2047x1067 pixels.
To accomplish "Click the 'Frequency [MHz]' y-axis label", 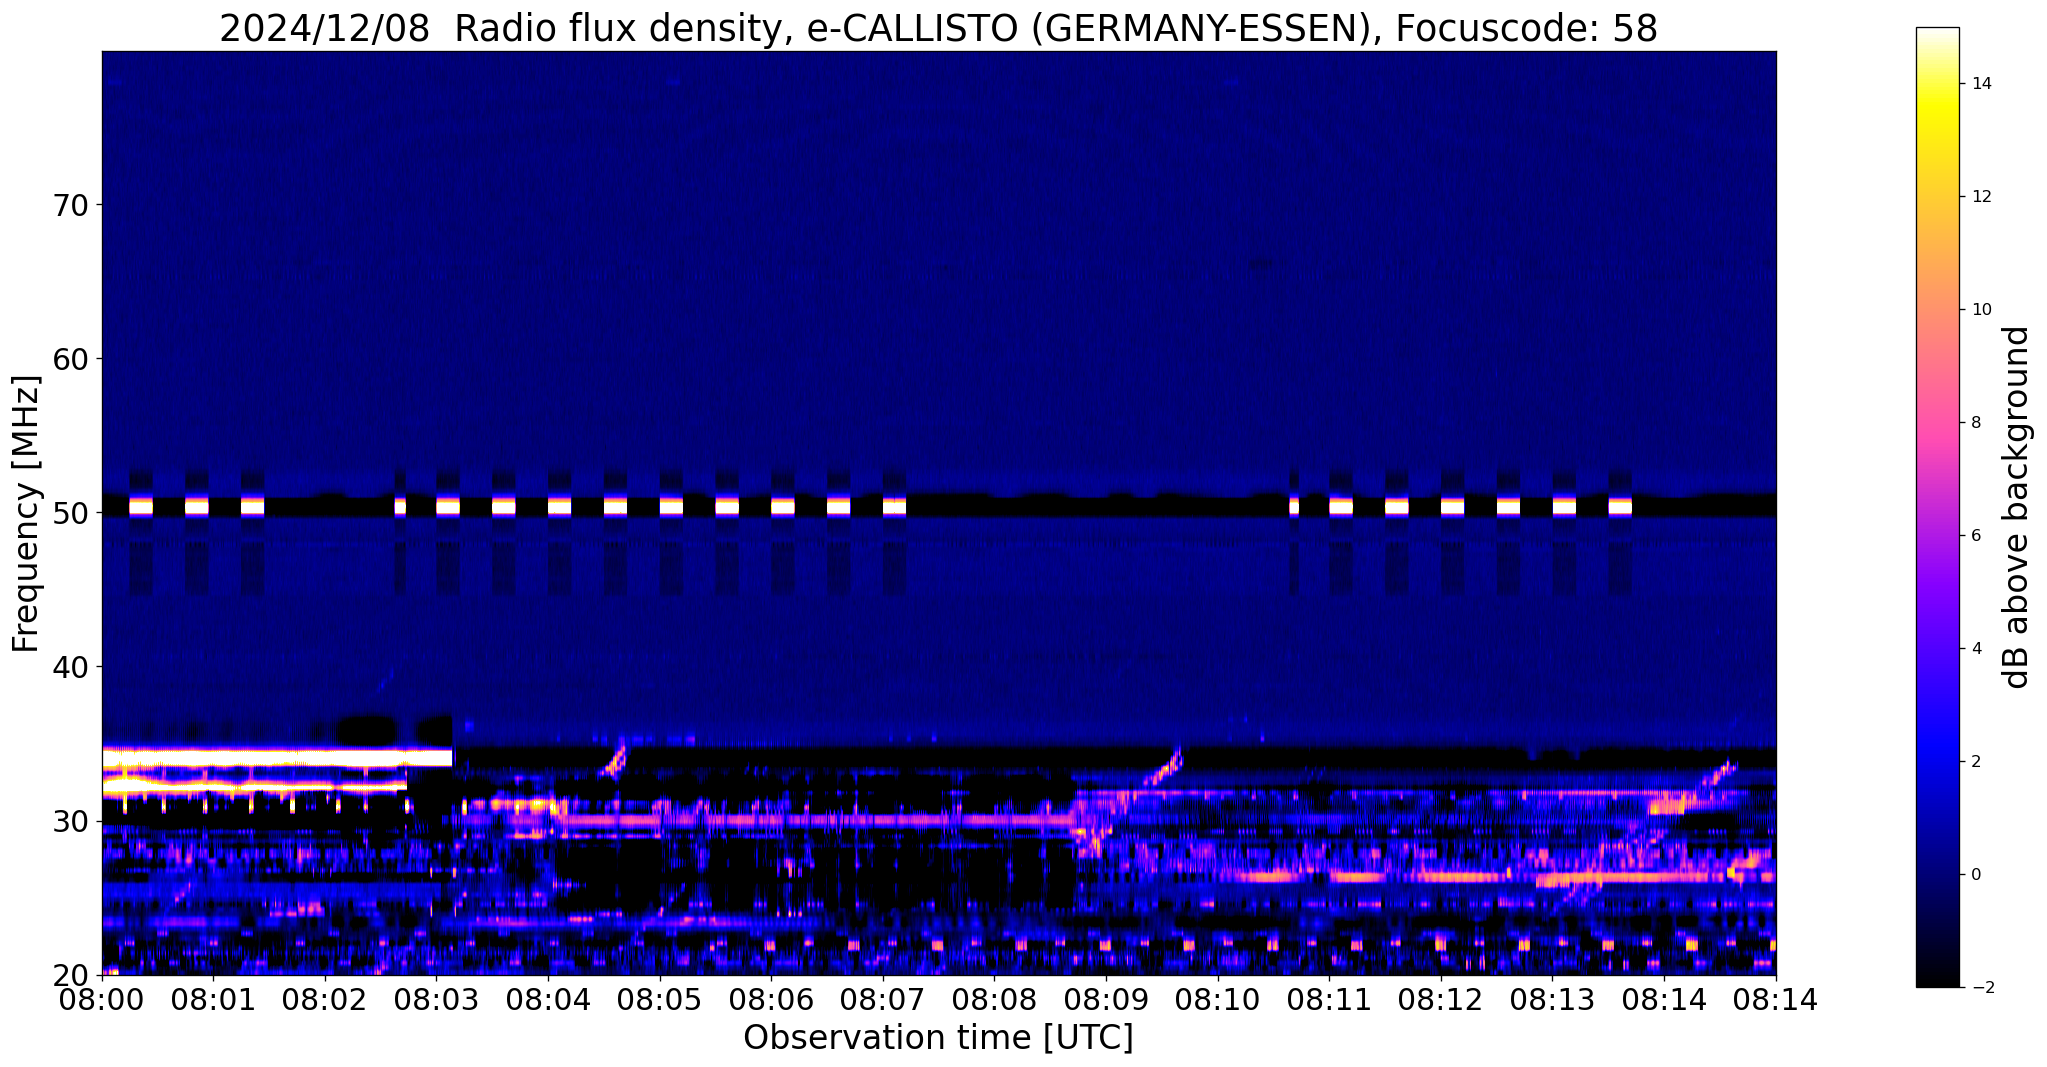I will (26, 513).
